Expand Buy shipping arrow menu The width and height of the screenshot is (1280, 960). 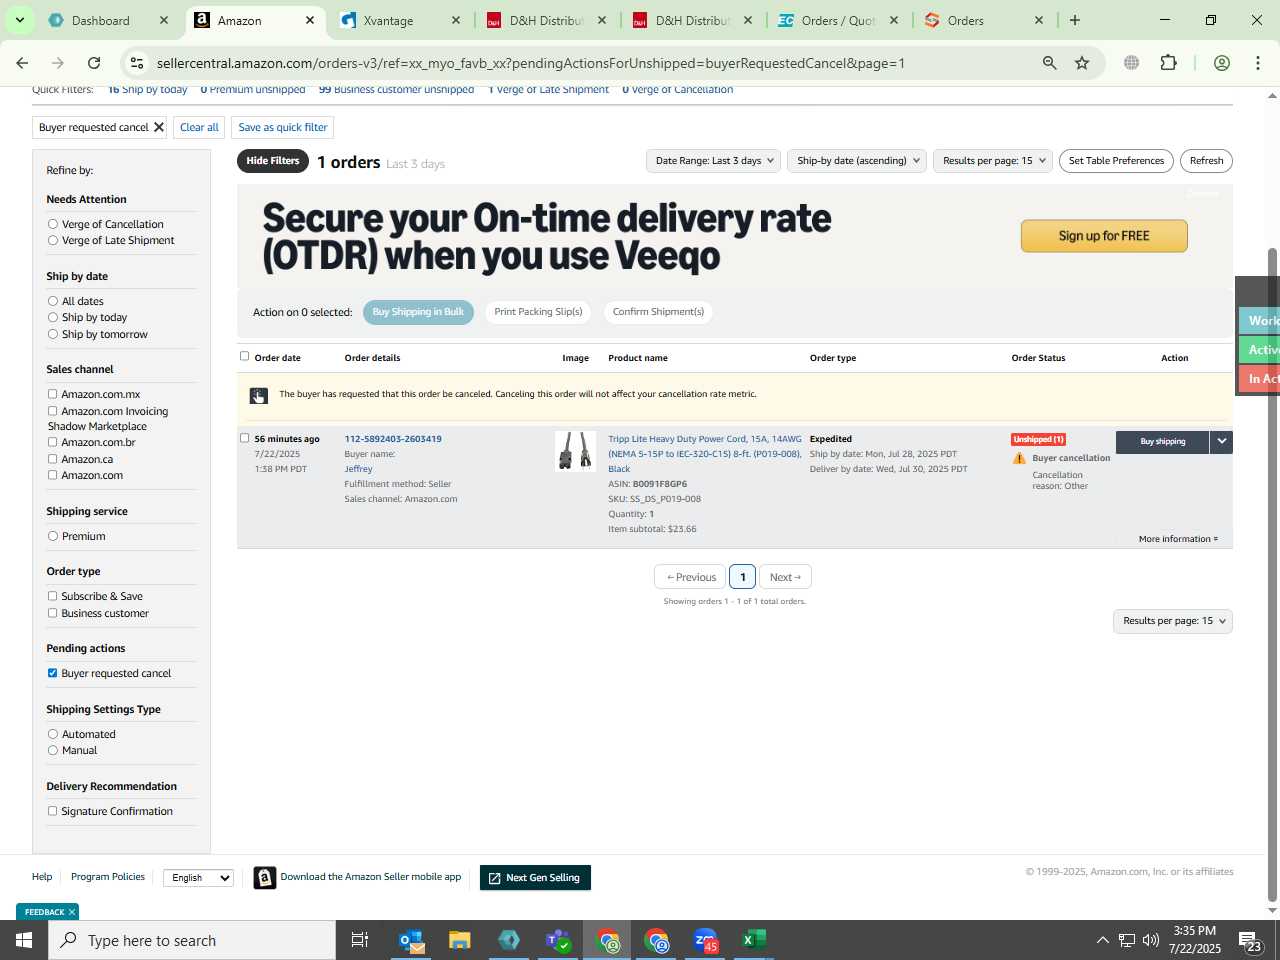(x=1221, y=441)
